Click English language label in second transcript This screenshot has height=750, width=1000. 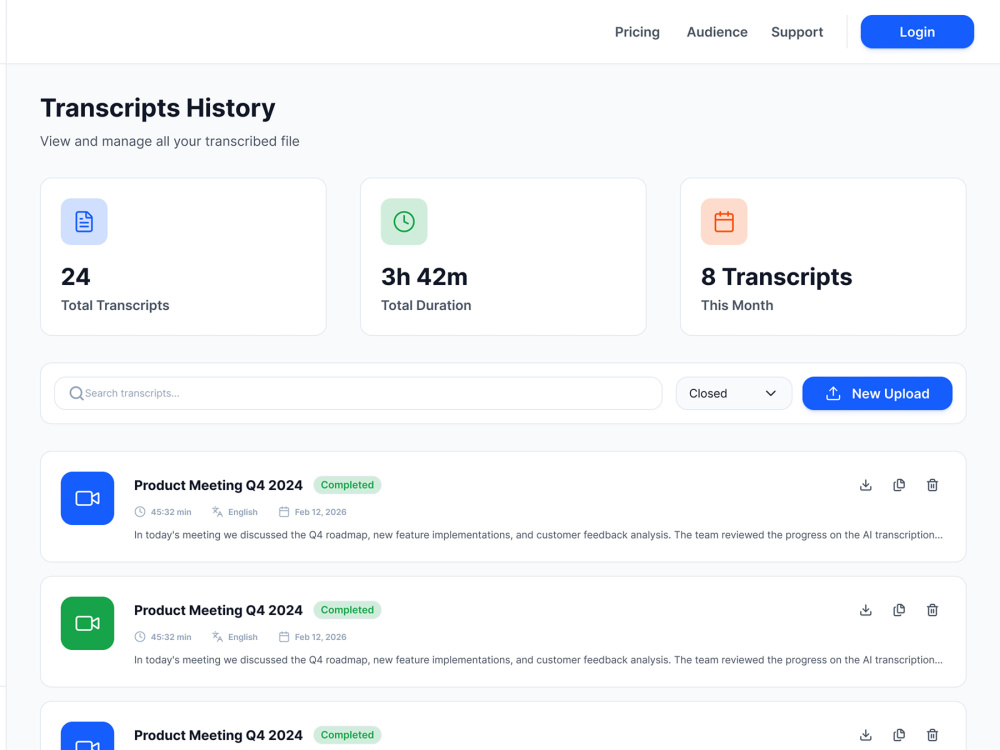243,636
